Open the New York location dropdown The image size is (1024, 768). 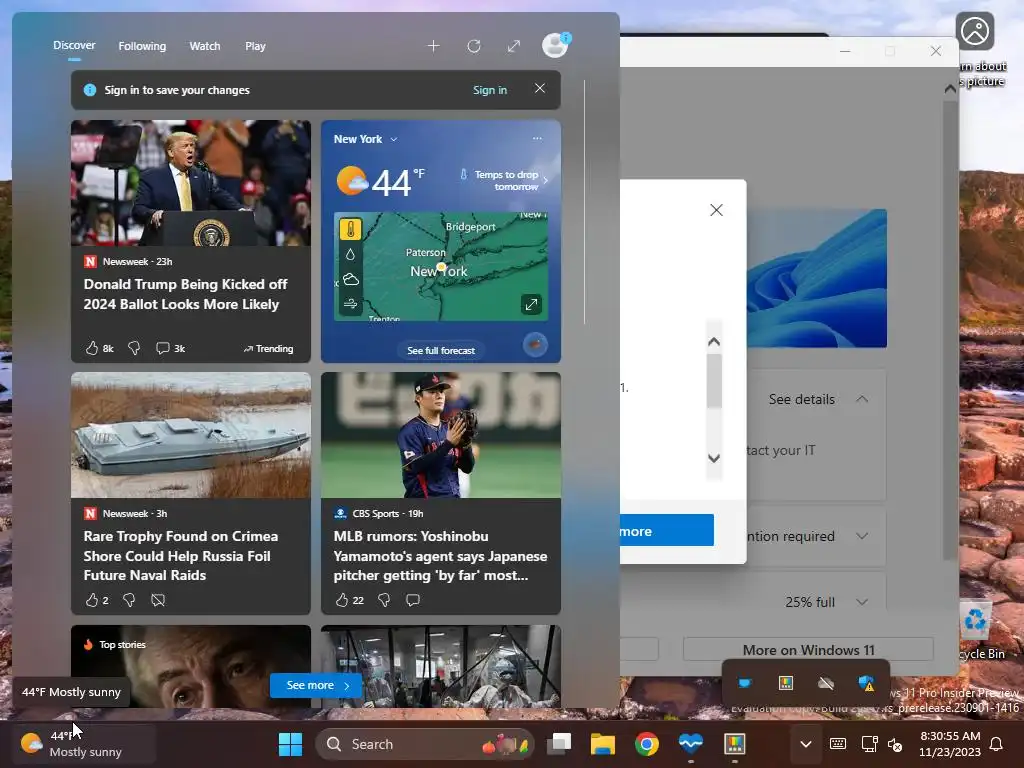(365, 139)
